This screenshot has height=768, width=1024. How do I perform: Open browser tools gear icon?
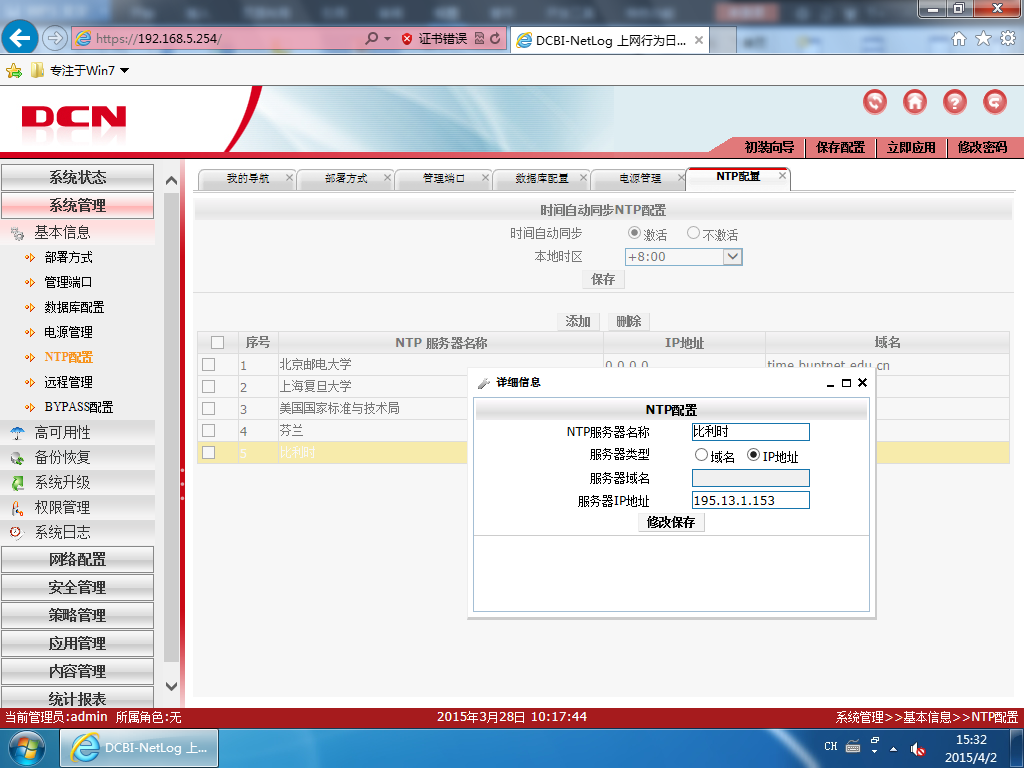click(1008, 39)
